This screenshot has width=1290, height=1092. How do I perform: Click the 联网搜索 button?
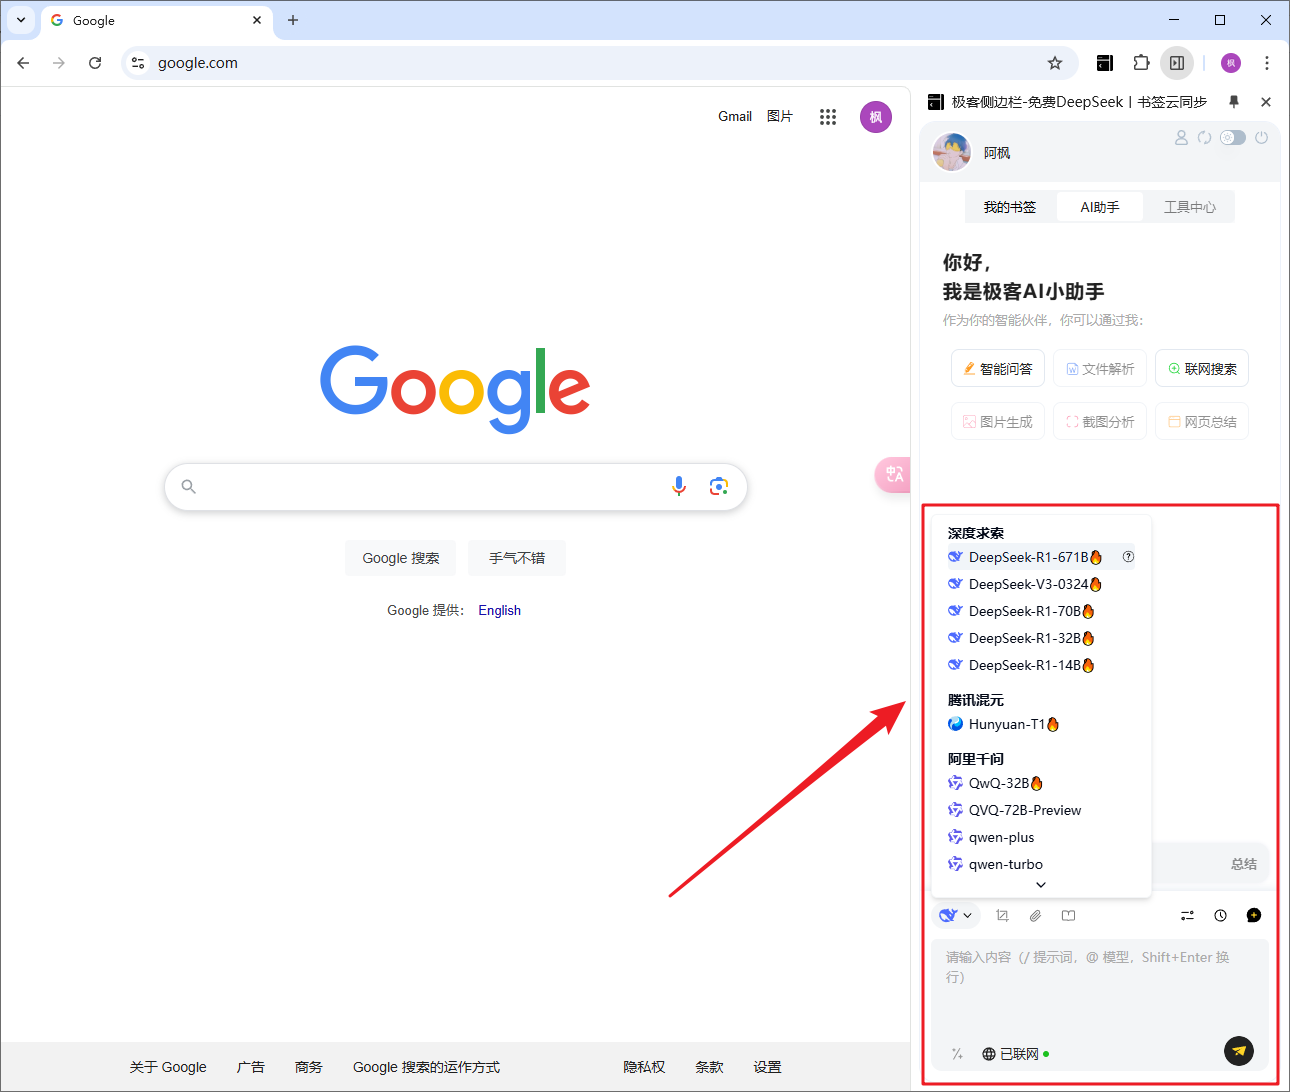[x=1202, y=368]
